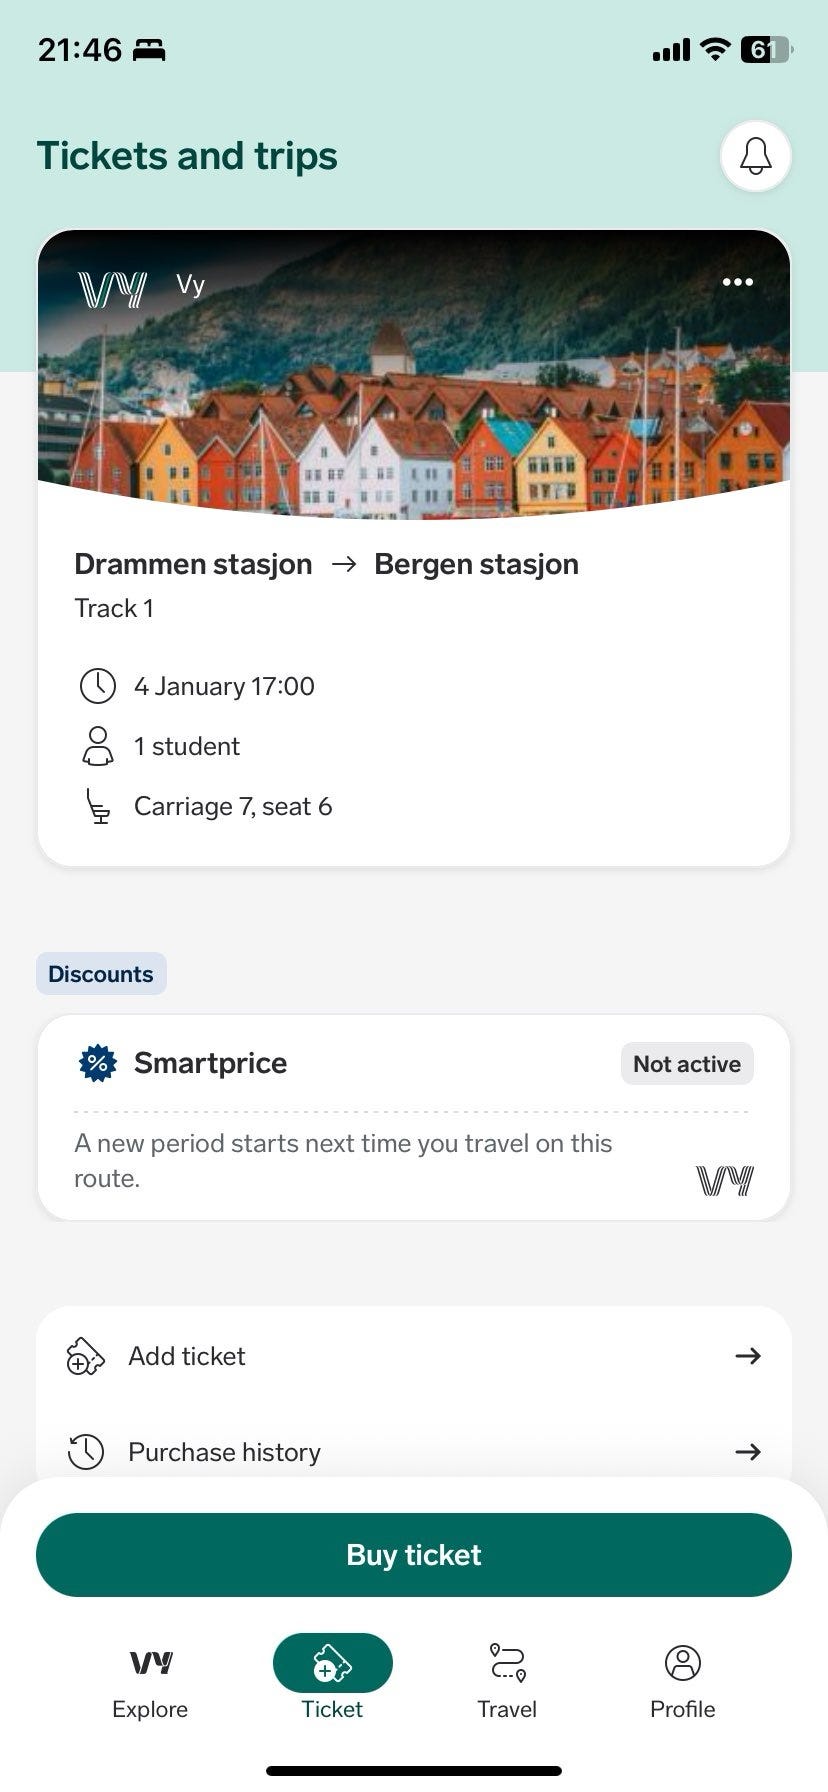Select the Discounts label chip
Image resolution: width=828 pixels, height=1792 pixels.
[x=101, y=974]
